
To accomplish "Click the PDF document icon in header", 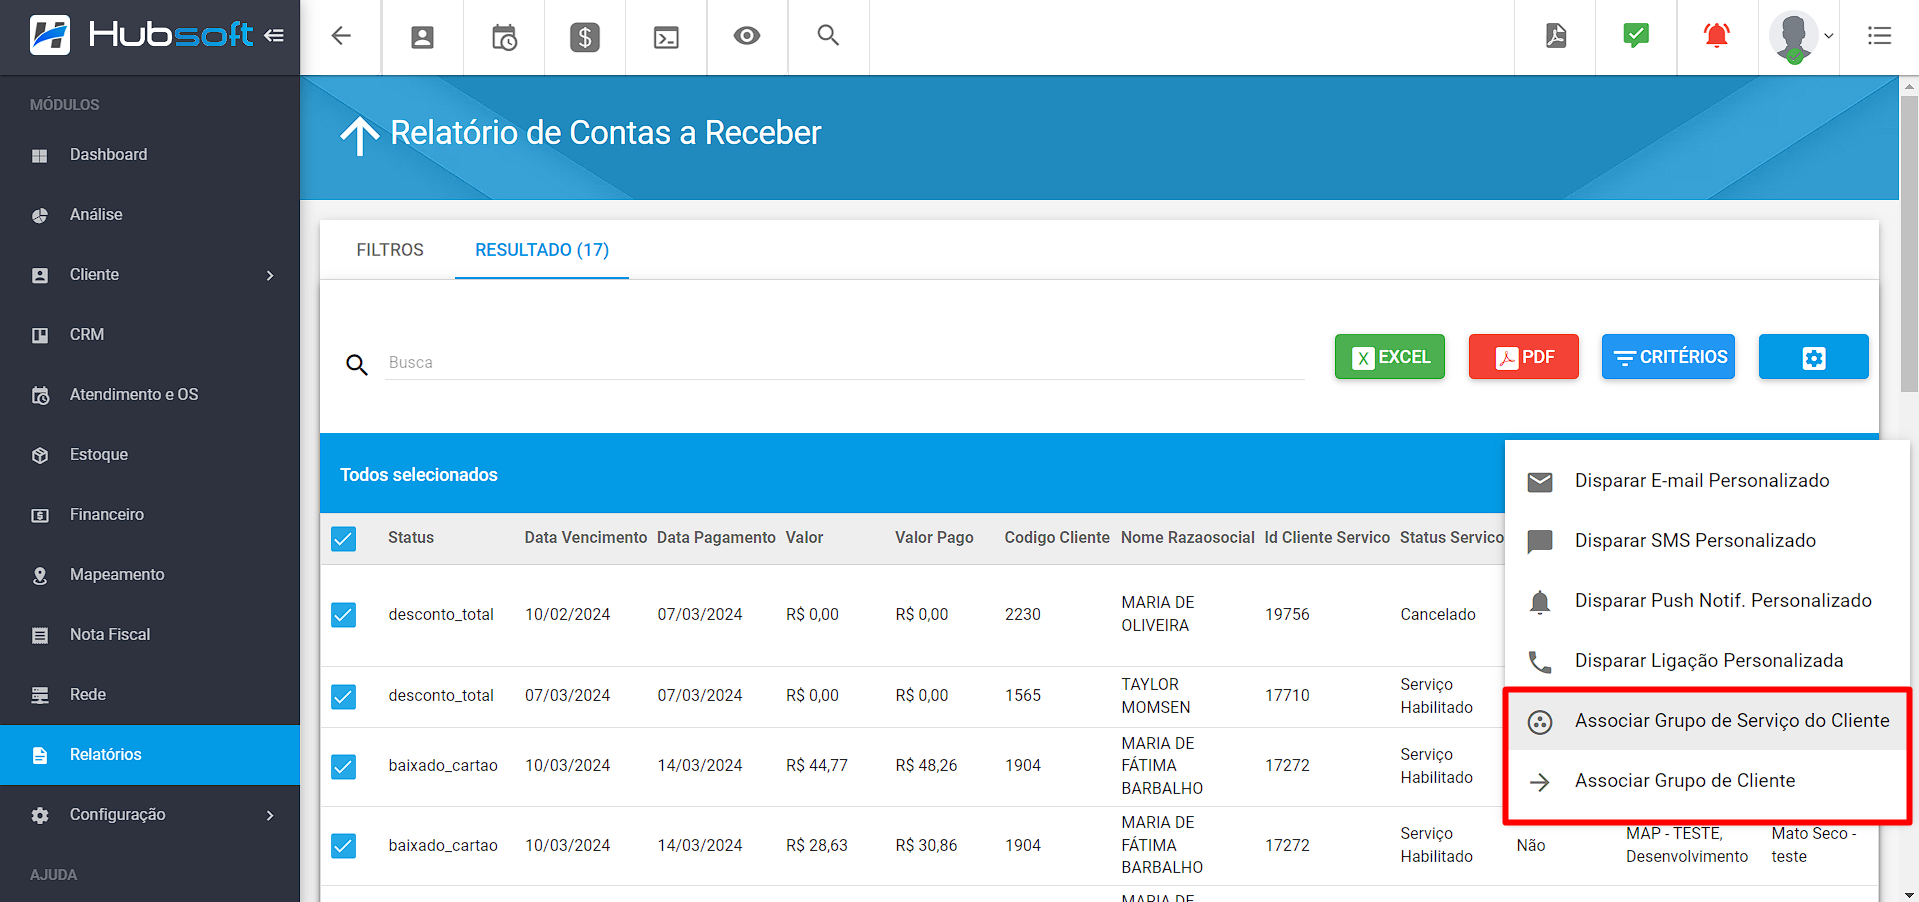I will click(1555, 37).
